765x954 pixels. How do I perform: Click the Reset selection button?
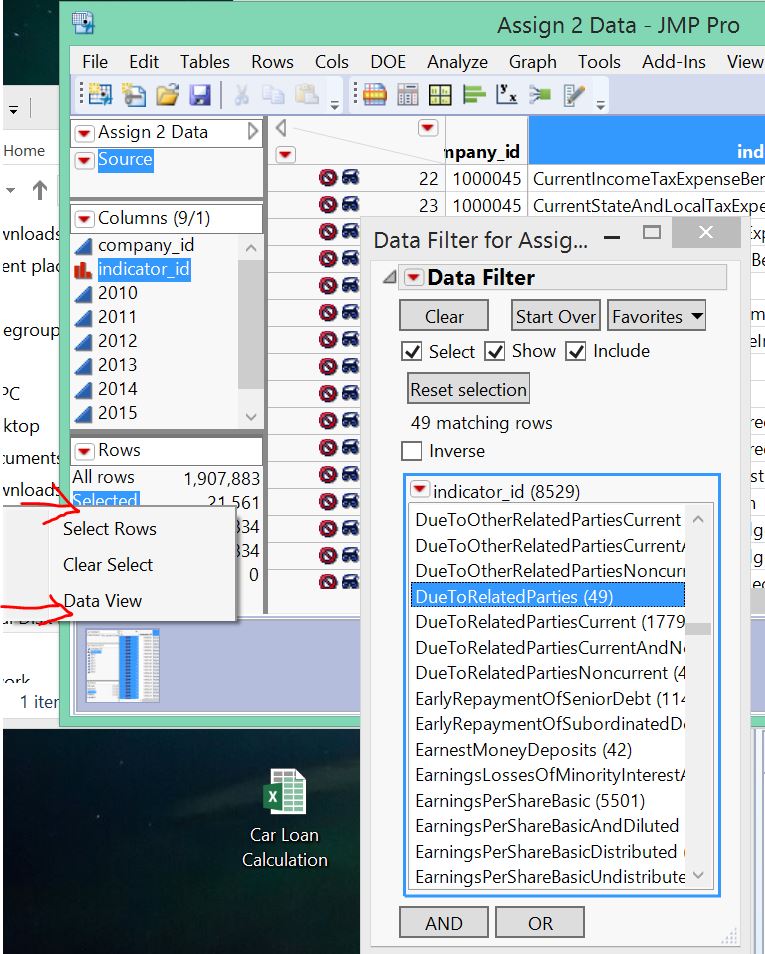[468, 389]
